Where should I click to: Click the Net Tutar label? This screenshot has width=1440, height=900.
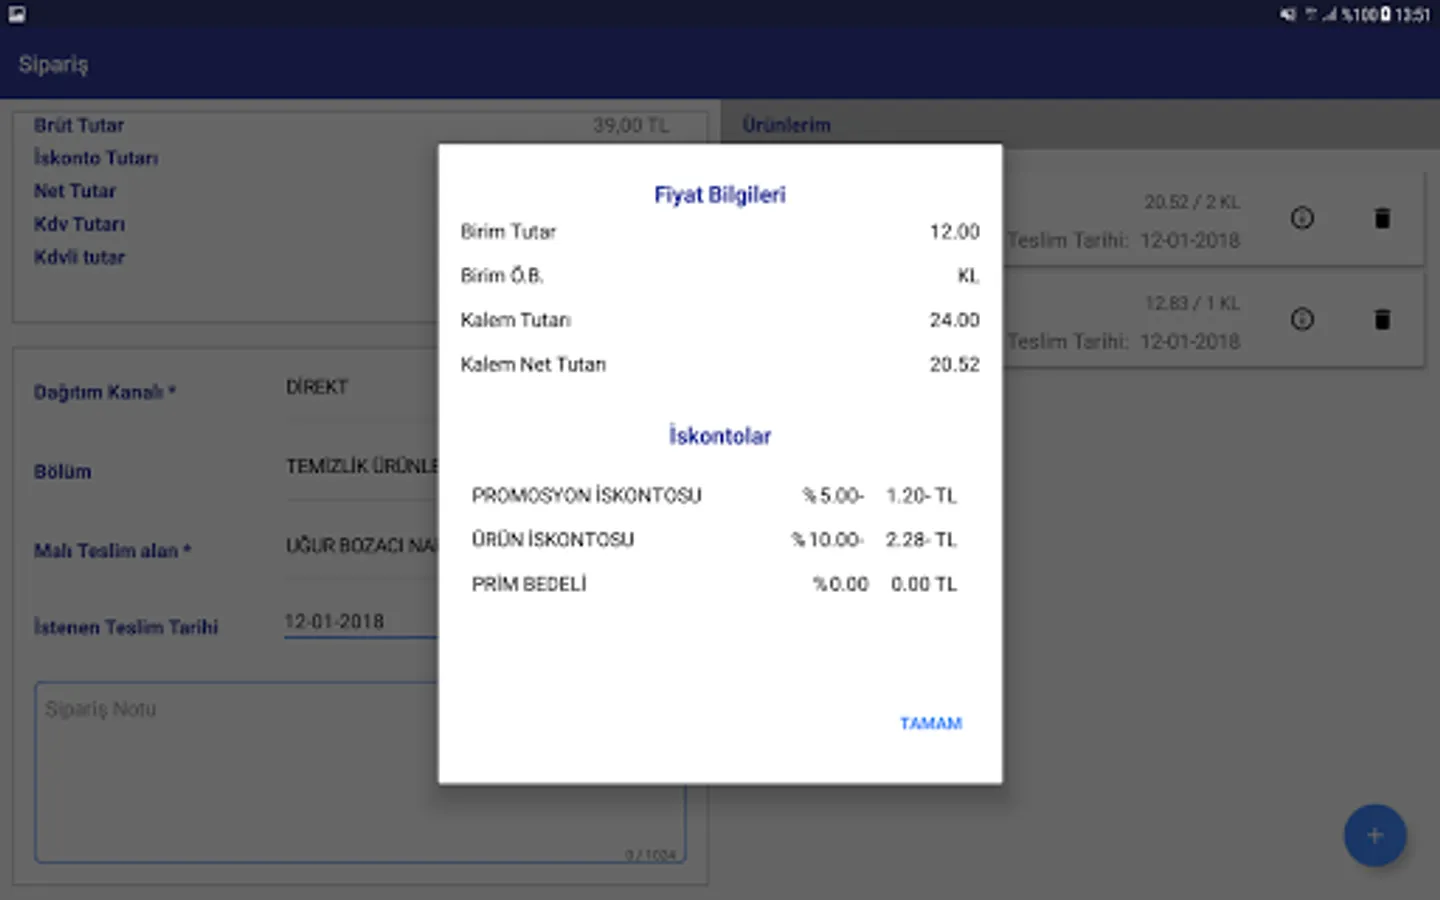coord(75,191)
